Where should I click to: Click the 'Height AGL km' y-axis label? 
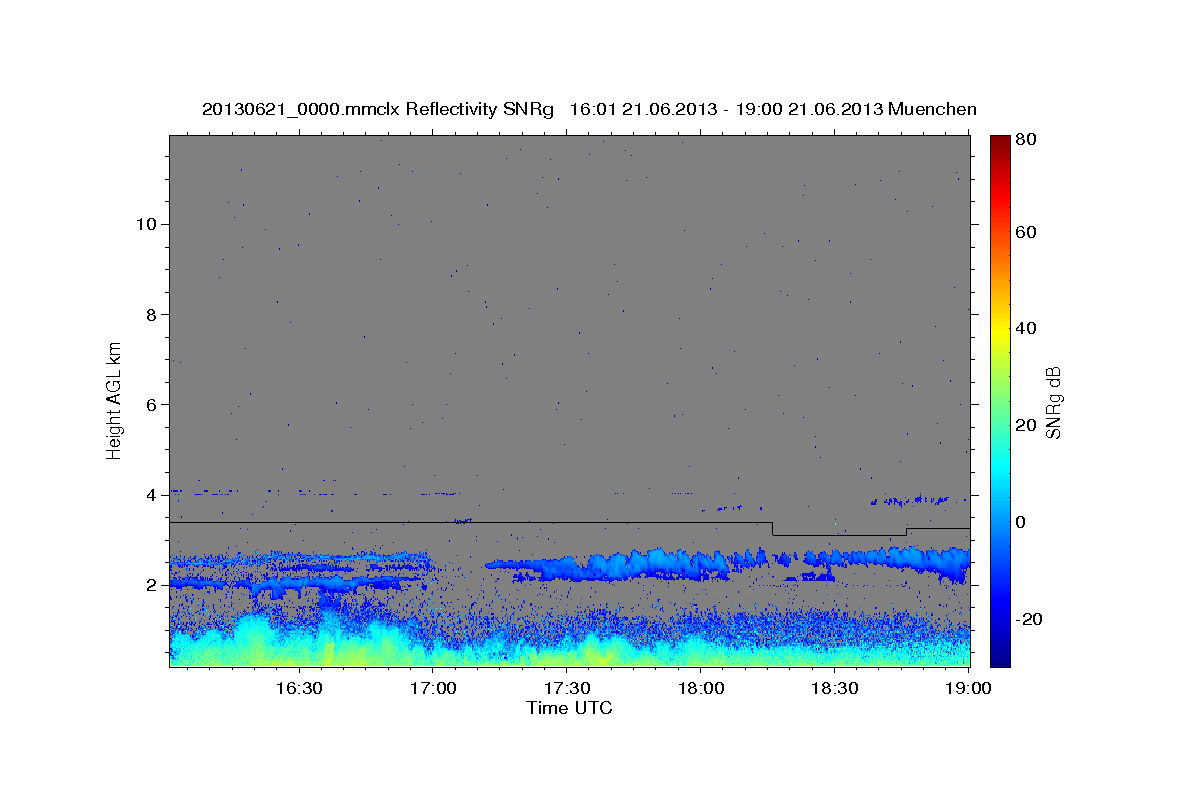tap(115, 399)
